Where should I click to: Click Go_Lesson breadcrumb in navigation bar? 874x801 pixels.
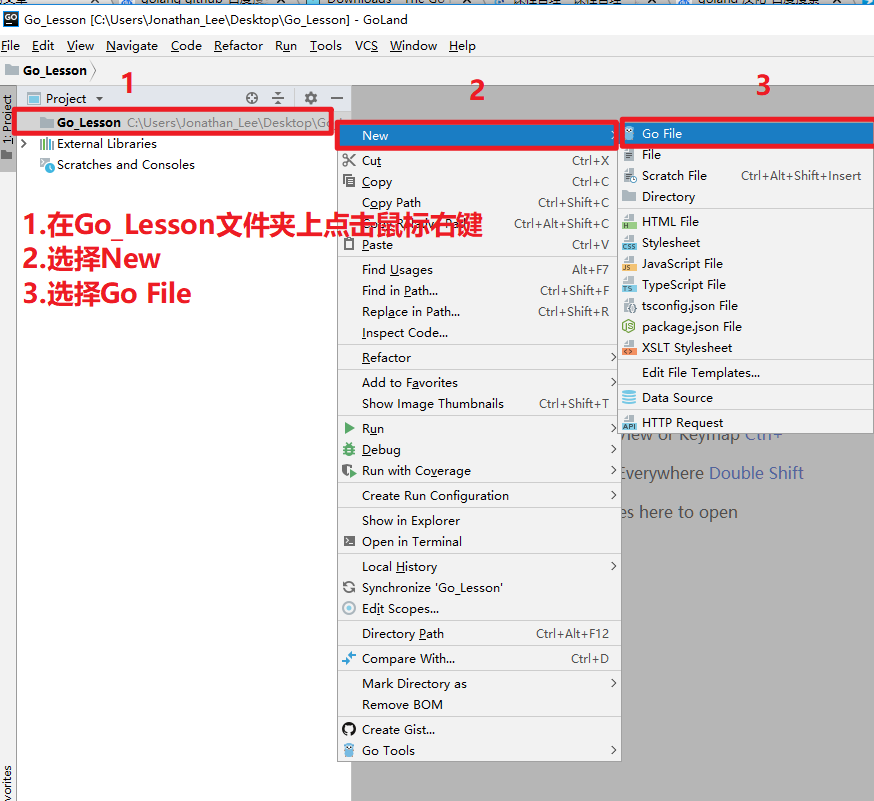tap(55, 70)
